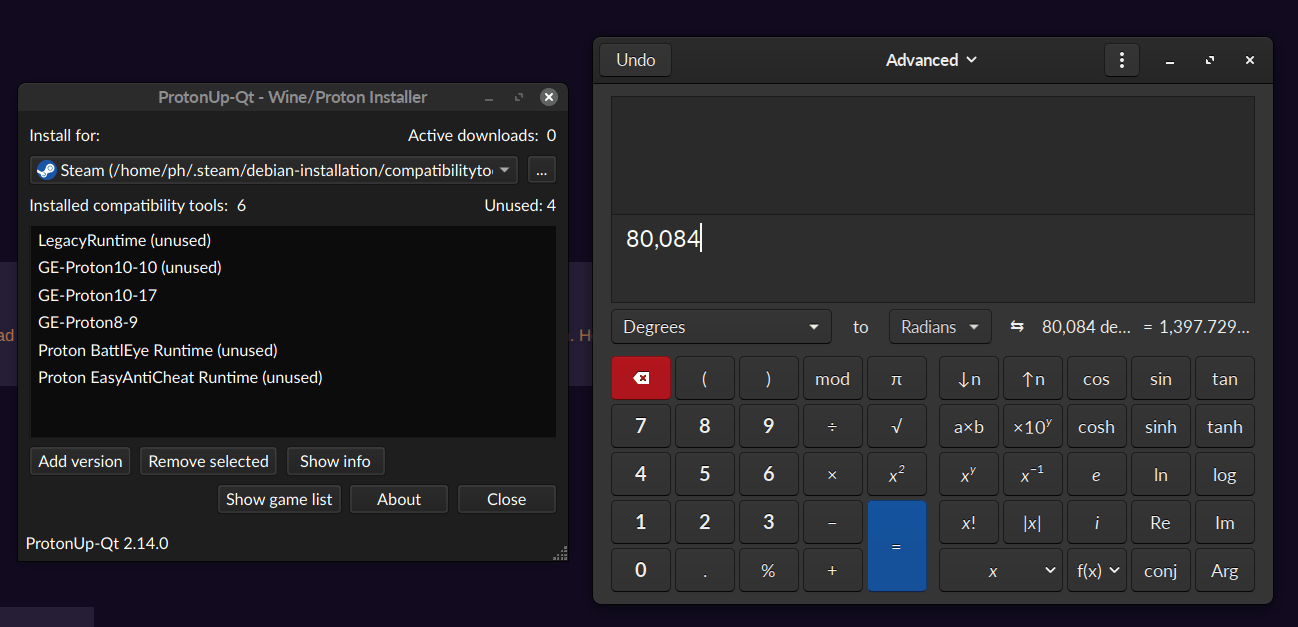Click the a×b factorize key
Viewport: 1298px width, 627px height.
969,426
